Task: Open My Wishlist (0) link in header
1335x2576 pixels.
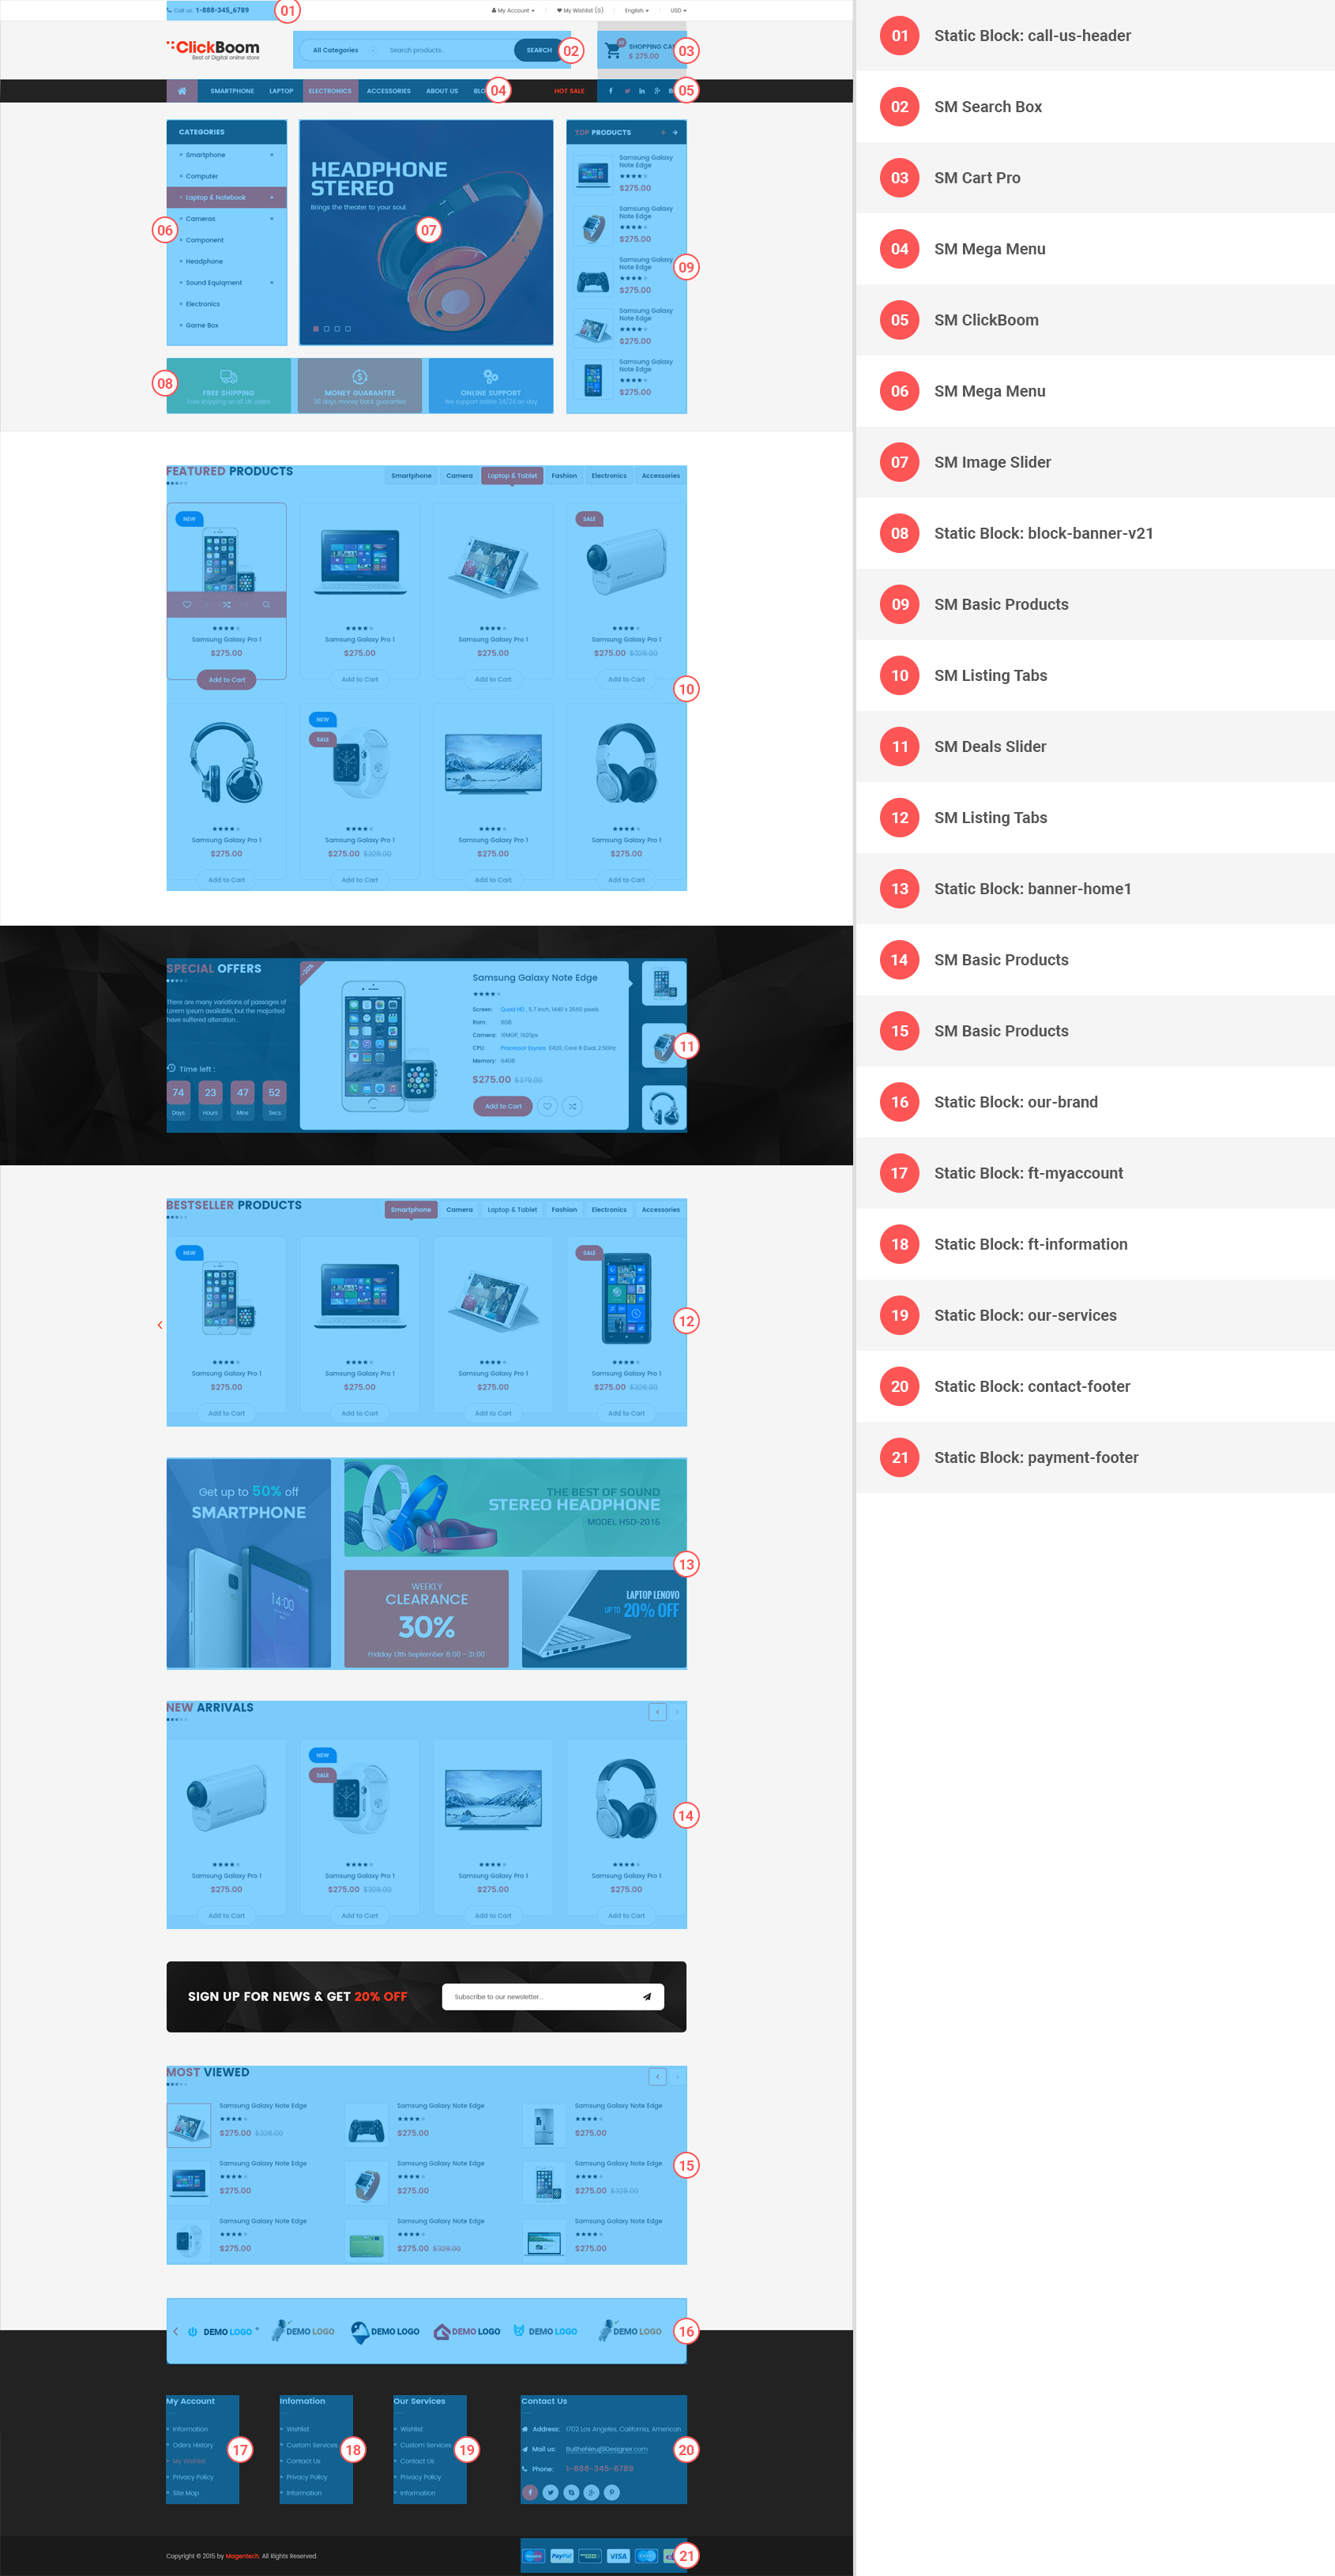Action: point(580,10)
